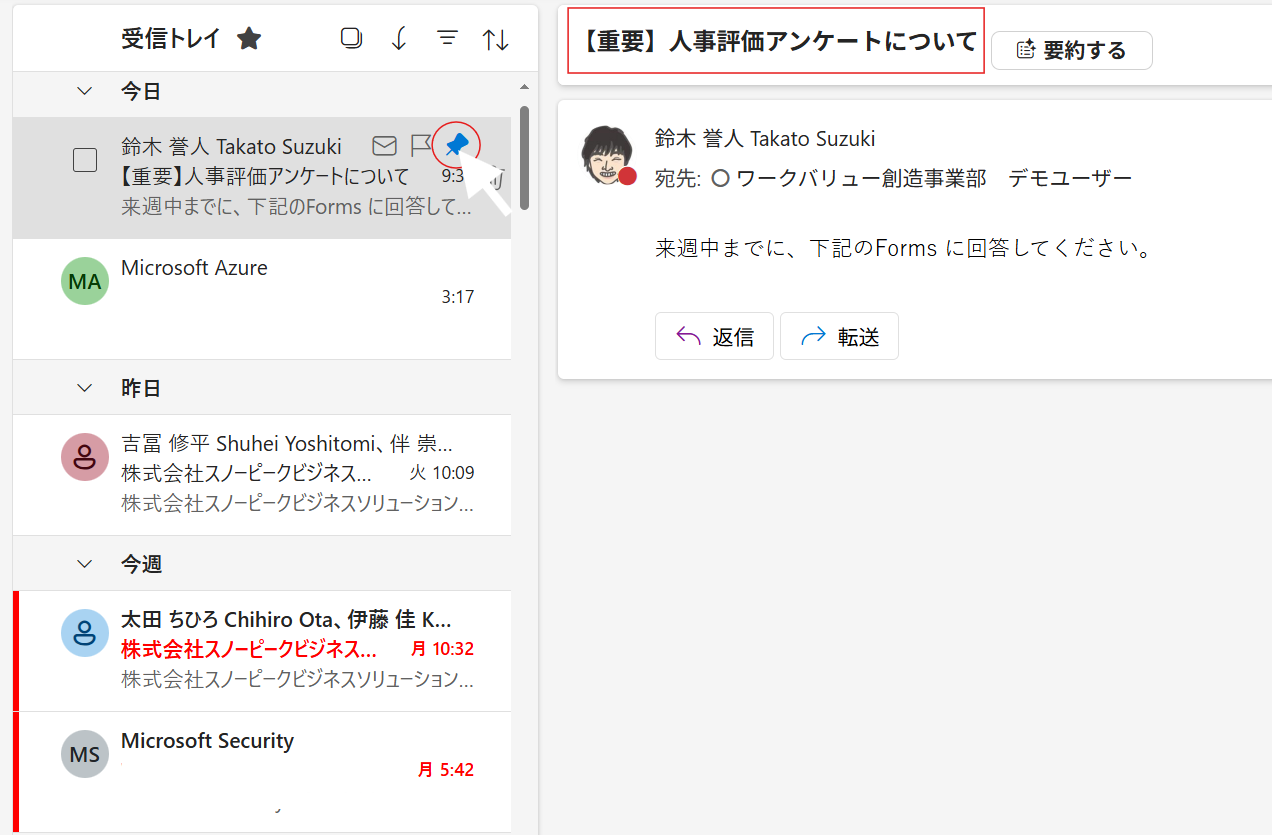
Task: Check the checkbox beside Takato Suzuki email
Action: pos(85,160)
